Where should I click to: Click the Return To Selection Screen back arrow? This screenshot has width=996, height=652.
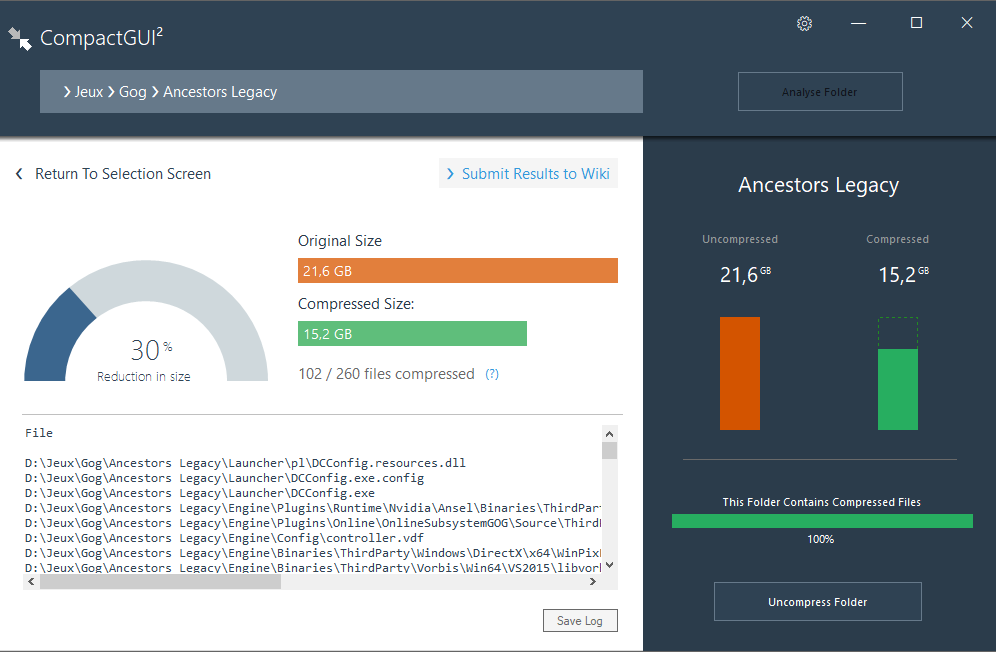click(x=19, y=173)
